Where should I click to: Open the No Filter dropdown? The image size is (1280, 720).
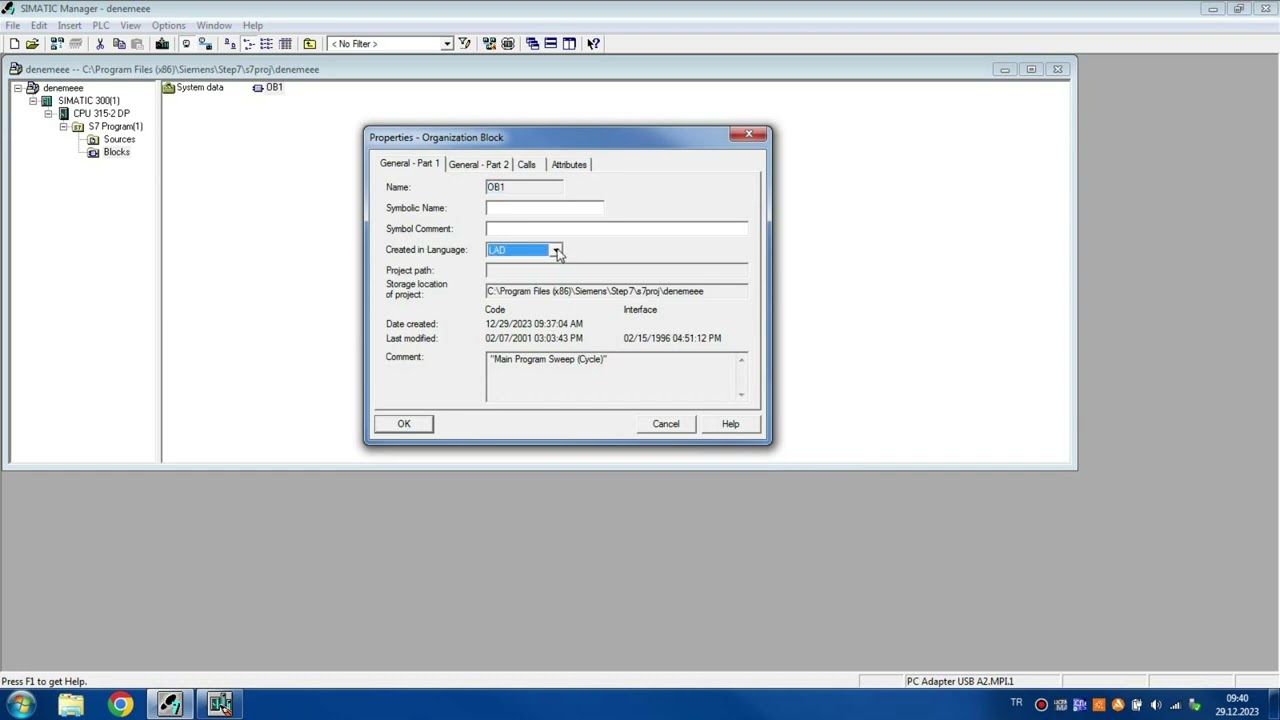447,44
